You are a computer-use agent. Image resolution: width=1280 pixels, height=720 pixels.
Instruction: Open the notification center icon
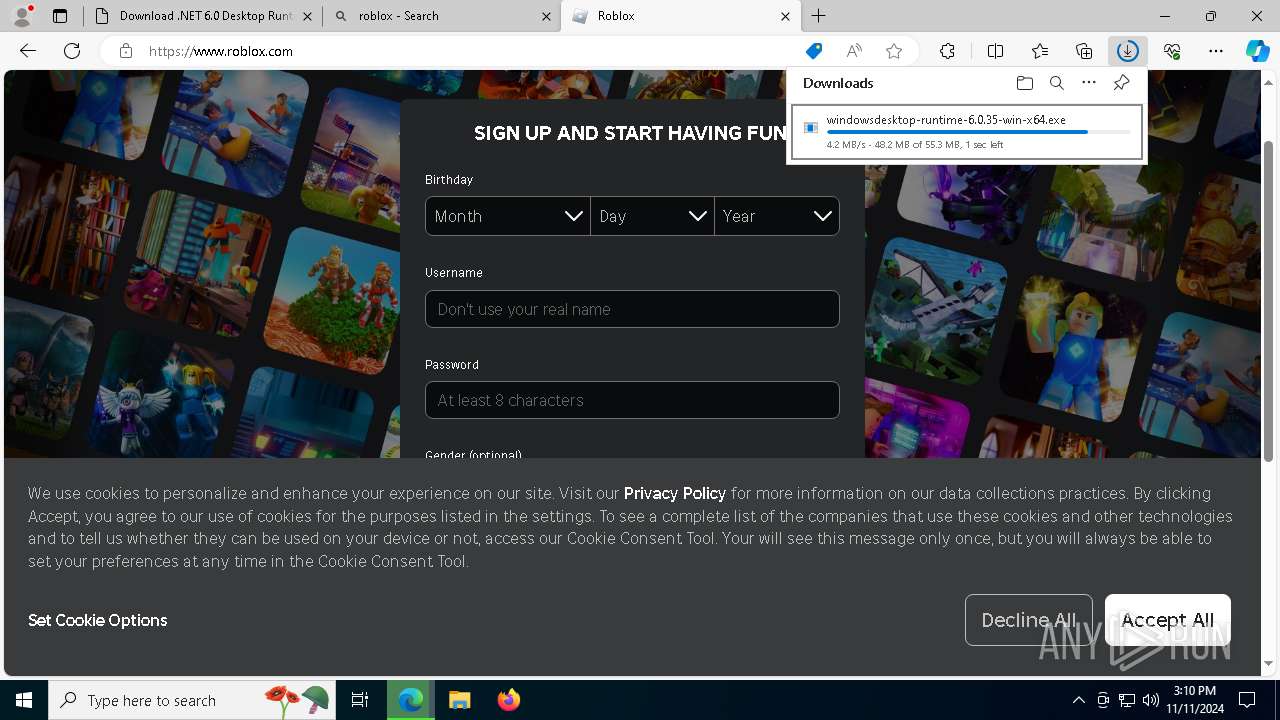coord(1247,700)
